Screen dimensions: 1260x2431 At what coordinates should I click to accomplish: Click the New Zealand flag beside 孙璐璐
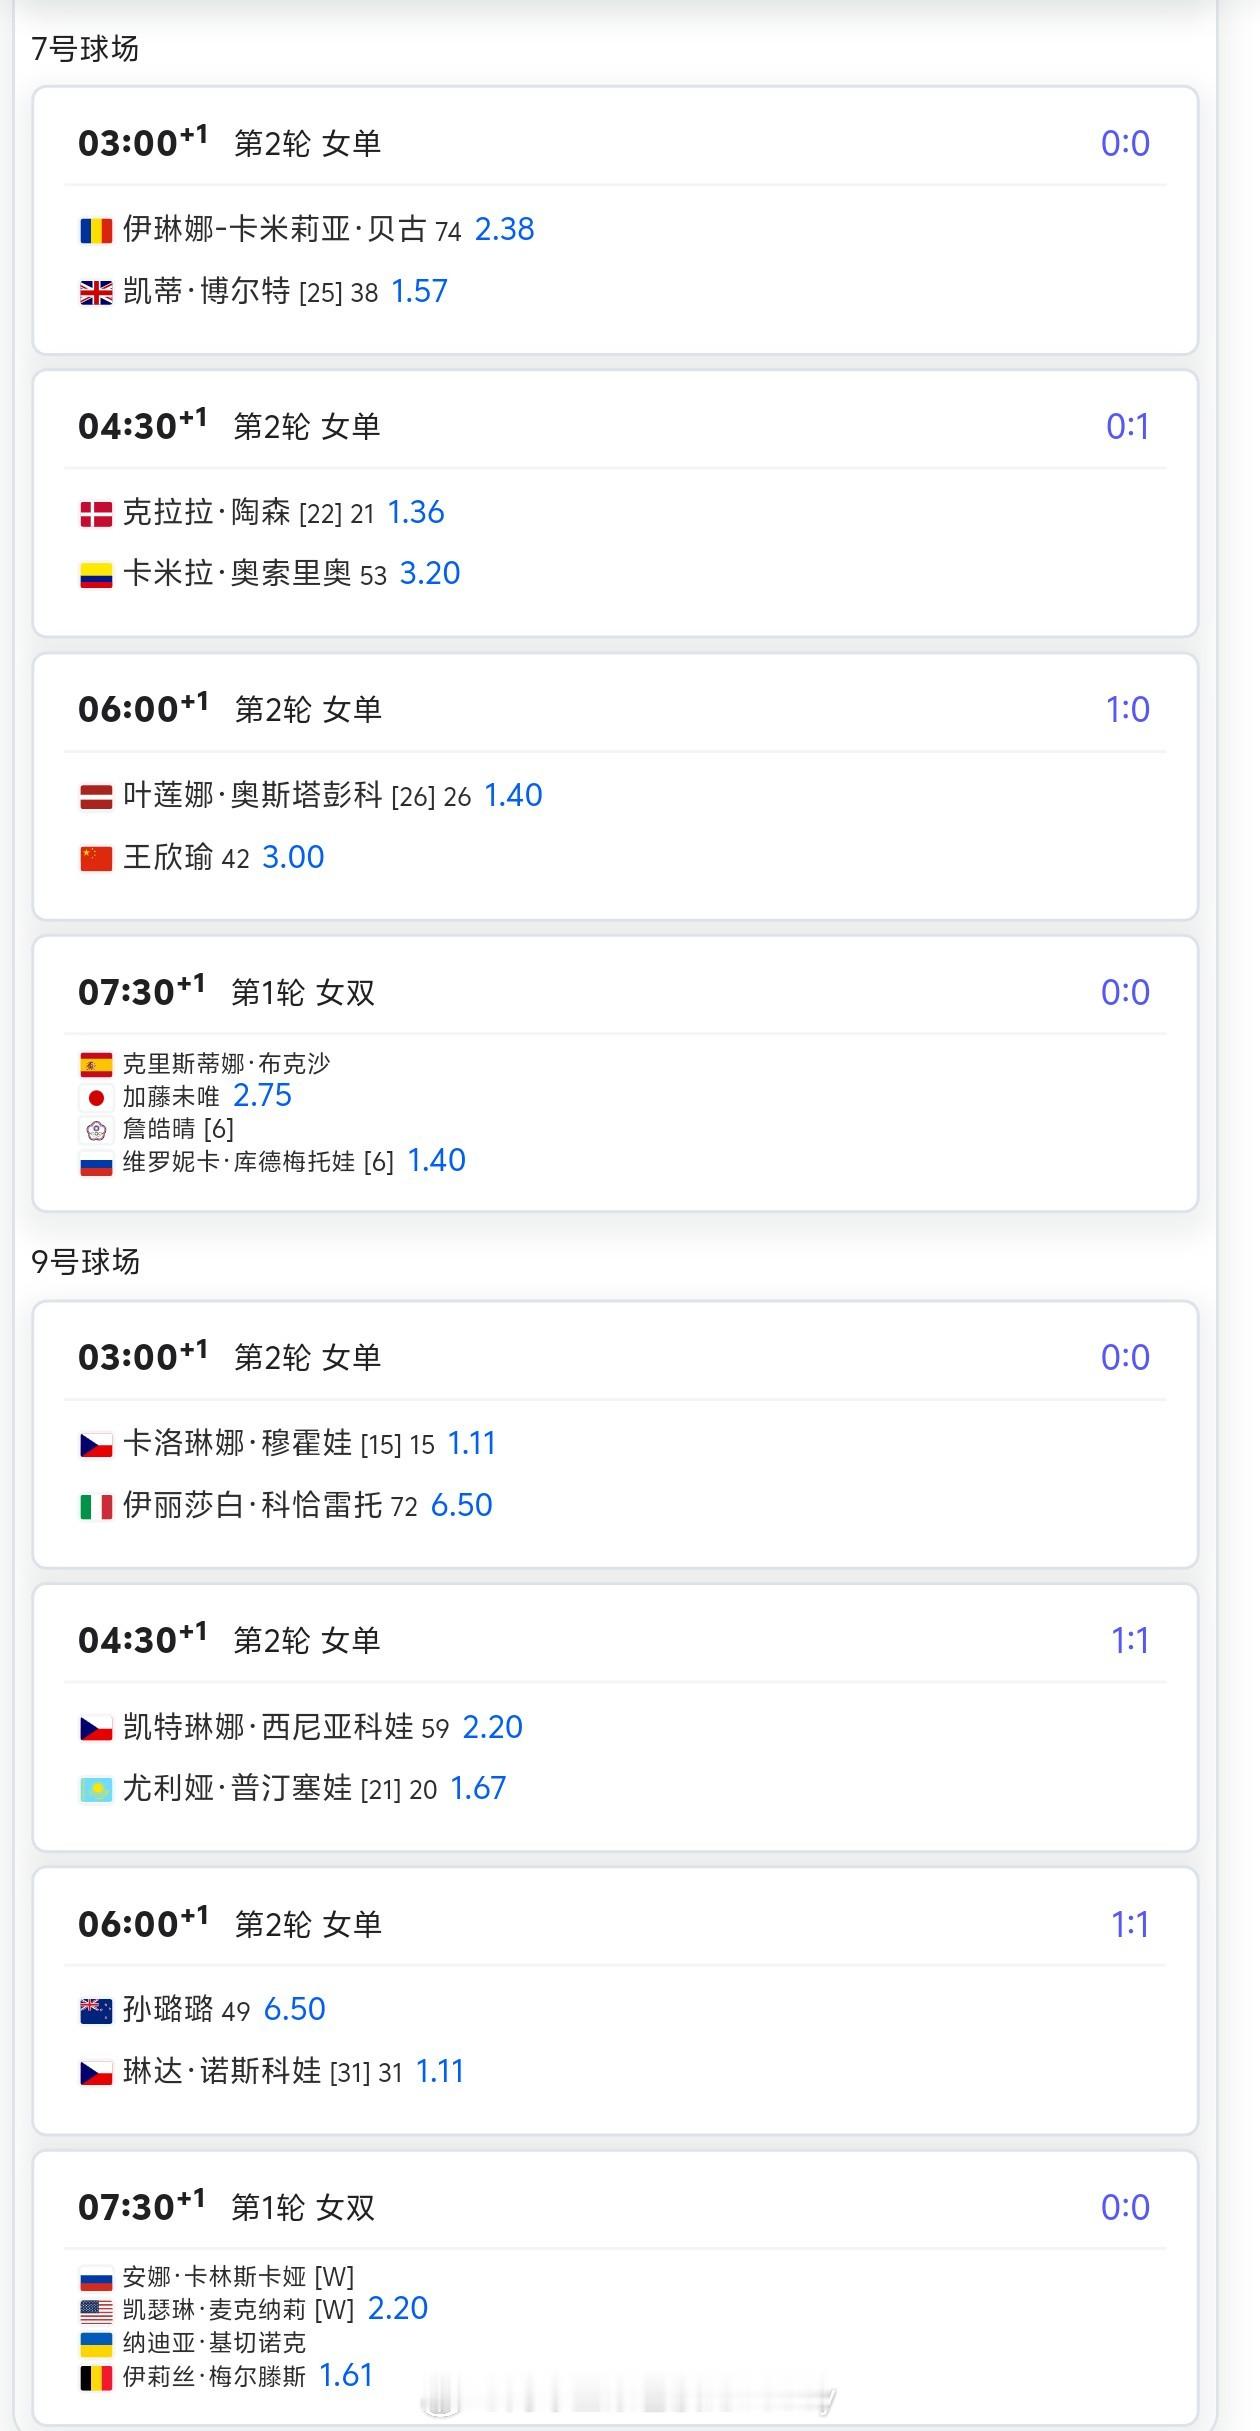(96, 2011)
